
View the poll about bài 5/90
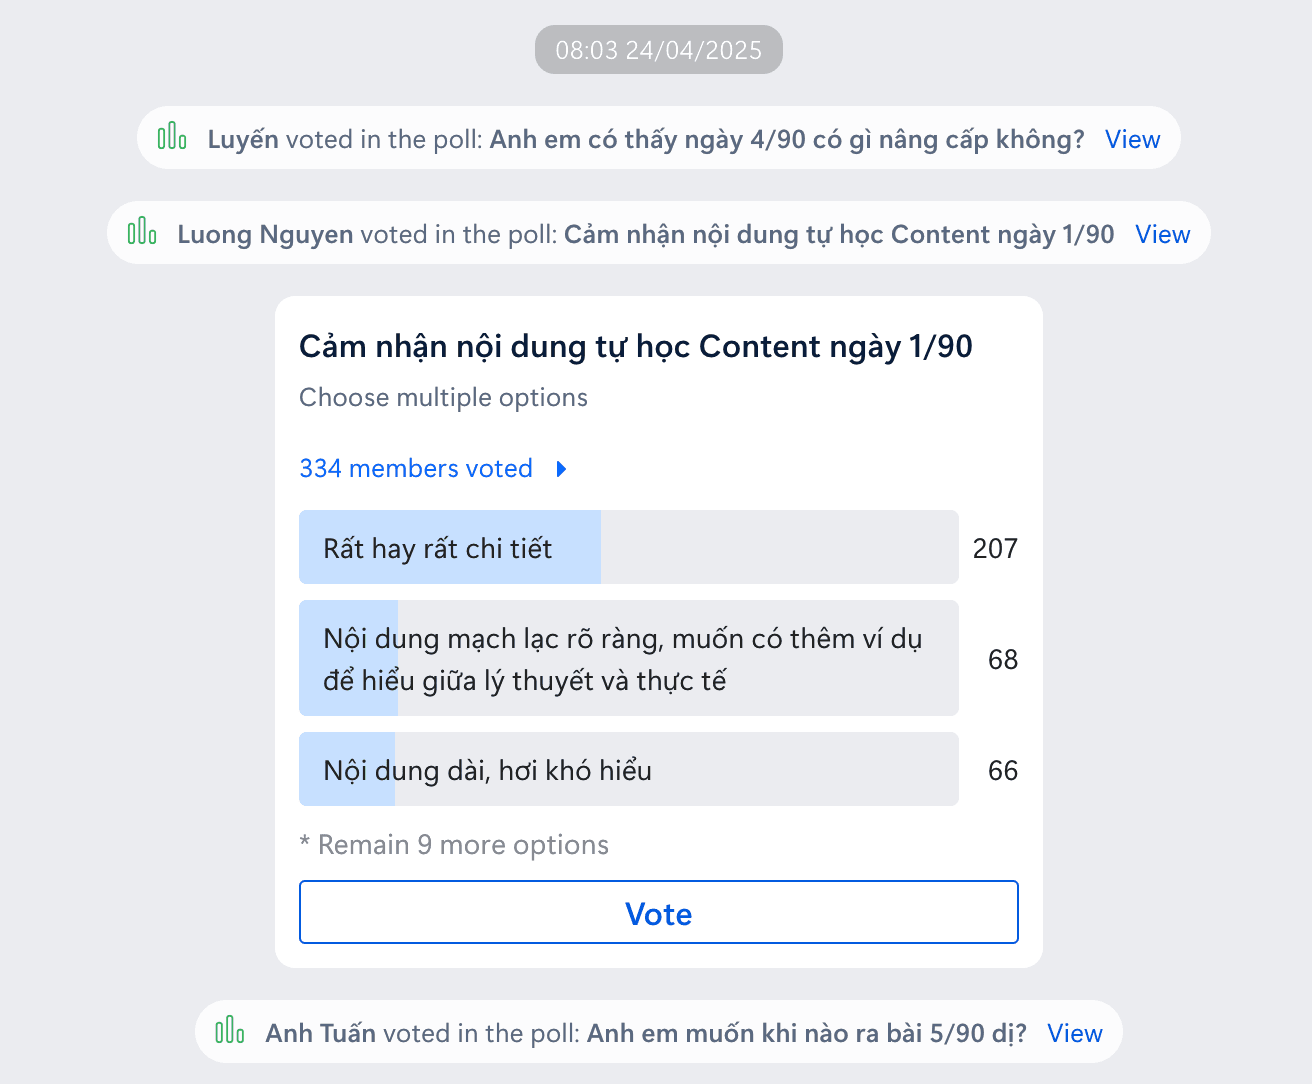[1074, 1034]
